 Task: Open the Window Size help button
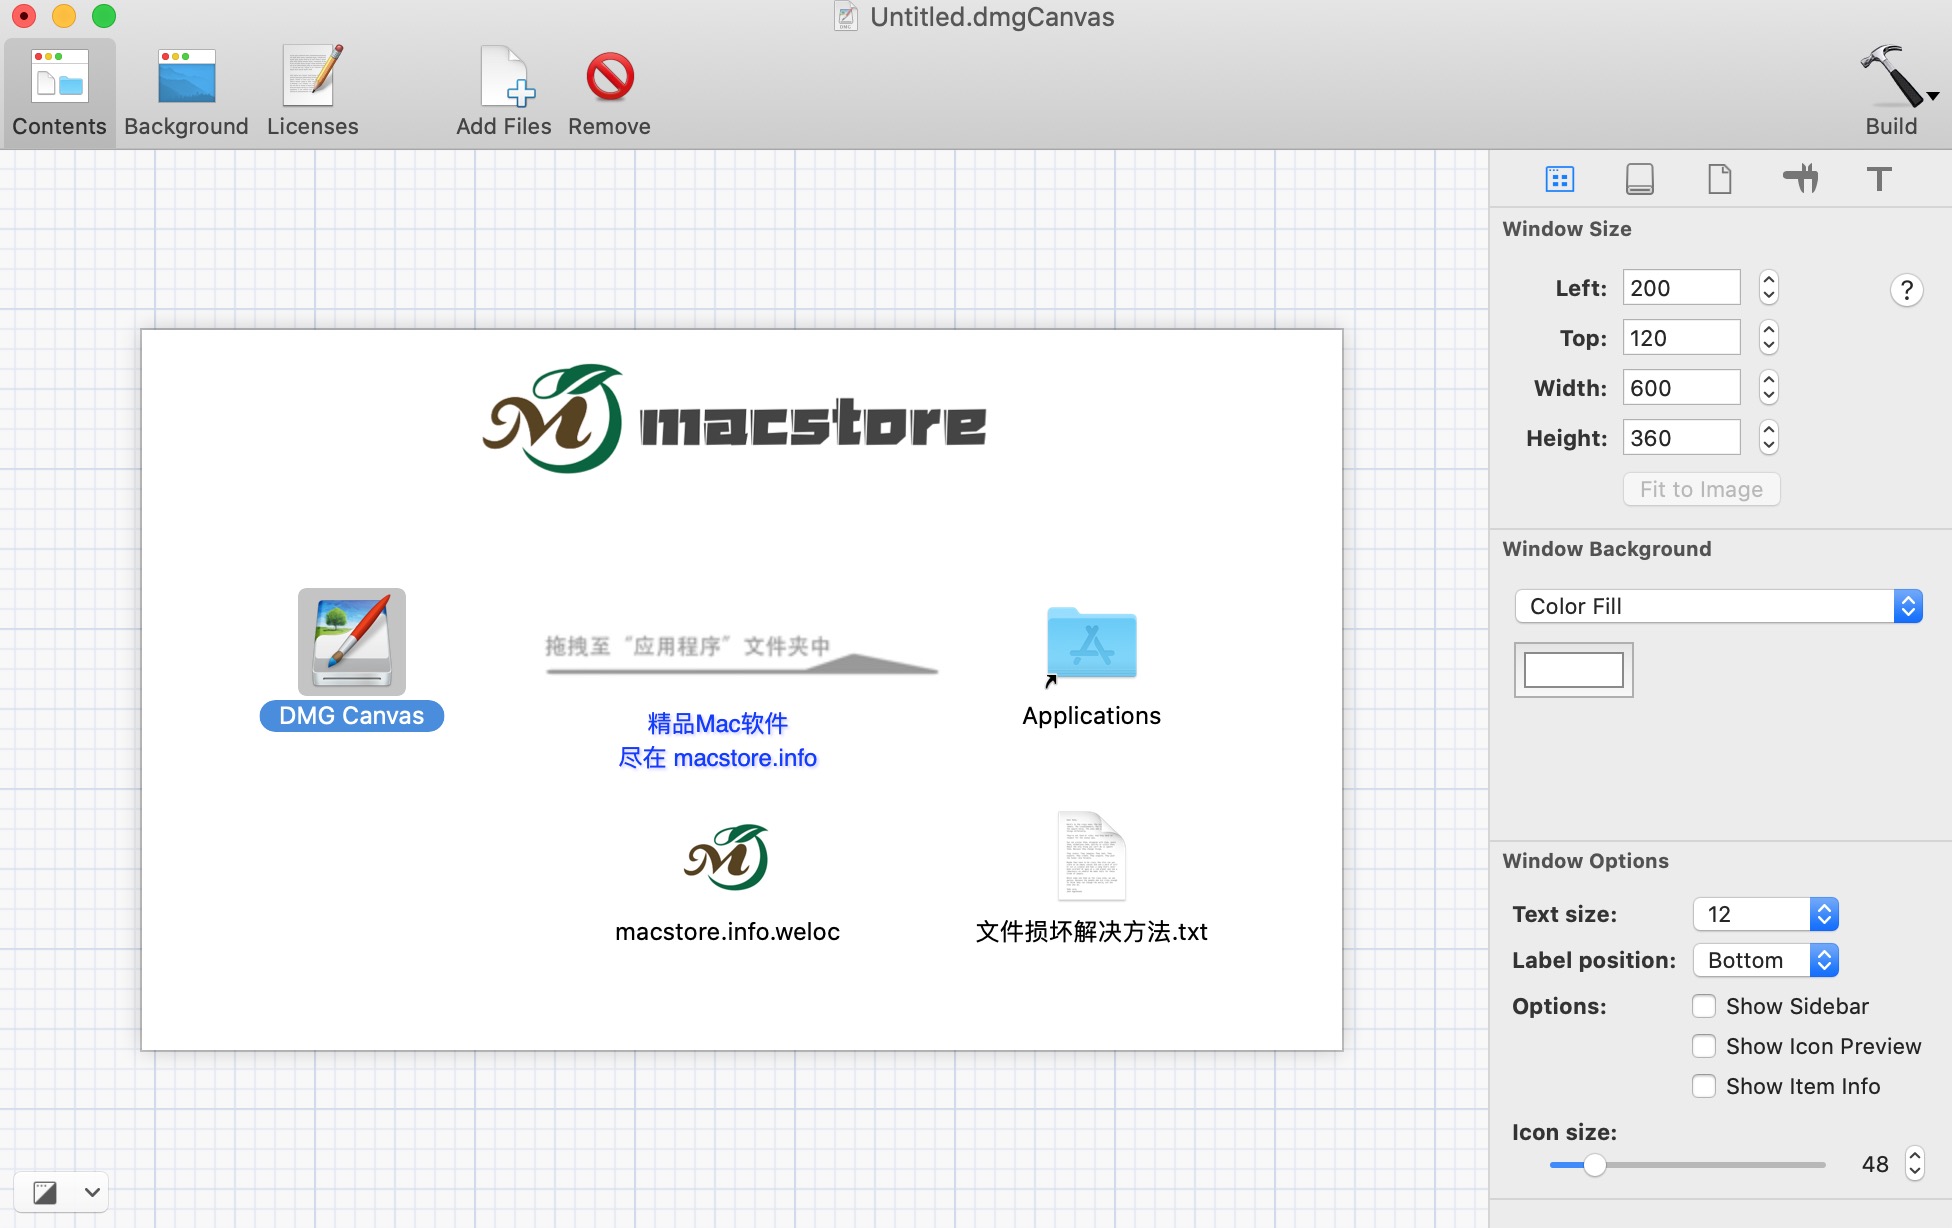[1906, 290]
